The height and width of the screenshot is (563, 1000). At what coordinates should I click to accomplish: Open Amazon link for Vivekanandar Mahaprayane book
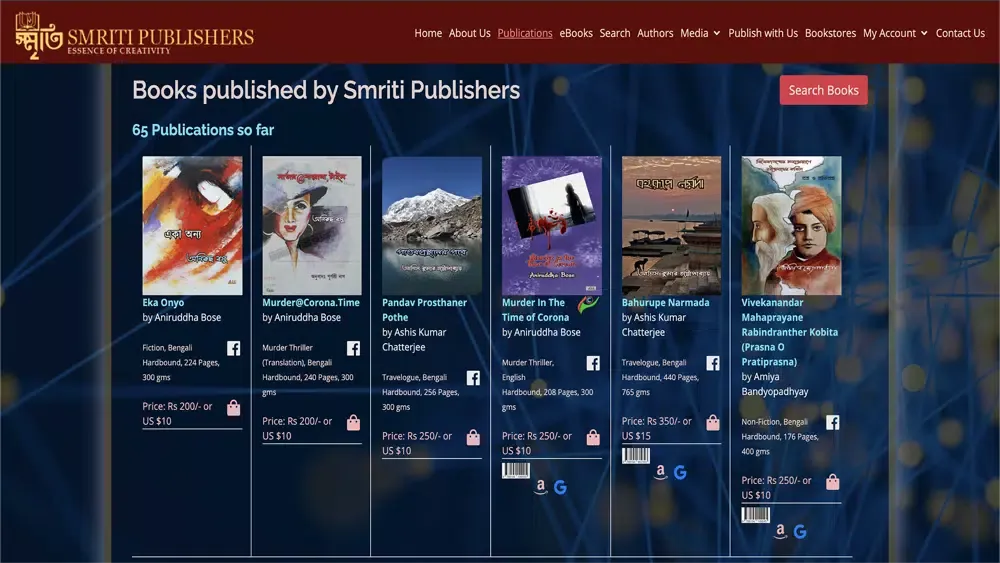tap(781, 531)
